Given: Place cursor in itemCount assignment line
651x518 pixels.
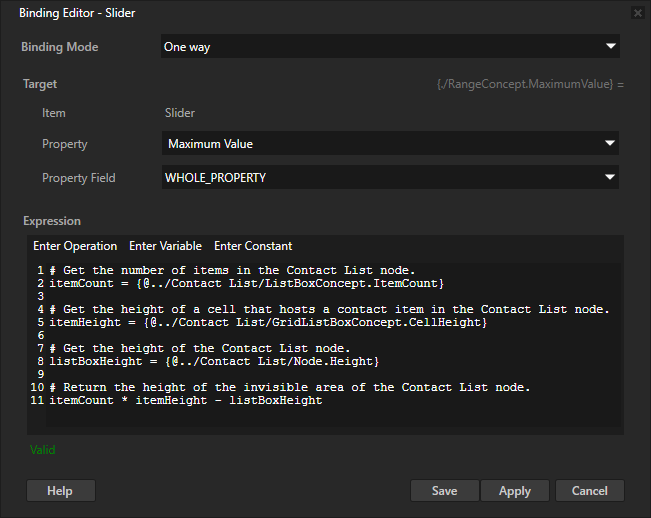Looking at the screenshot, I should point(240,284).
